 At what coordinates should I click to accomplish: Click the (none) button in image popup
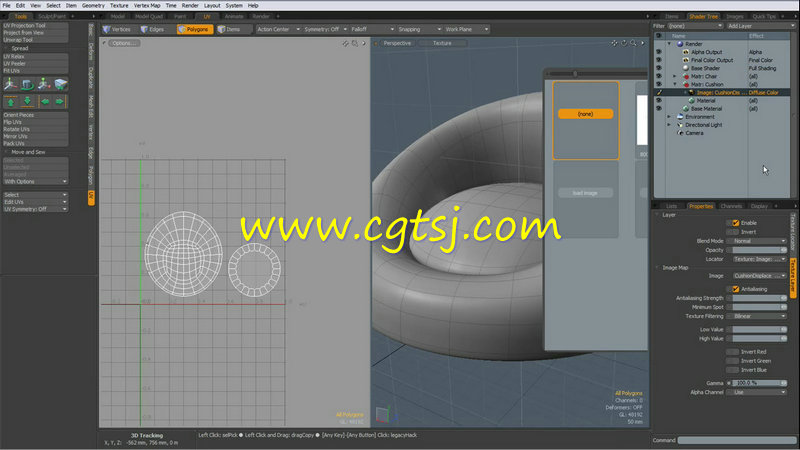[x=585, y=114]
